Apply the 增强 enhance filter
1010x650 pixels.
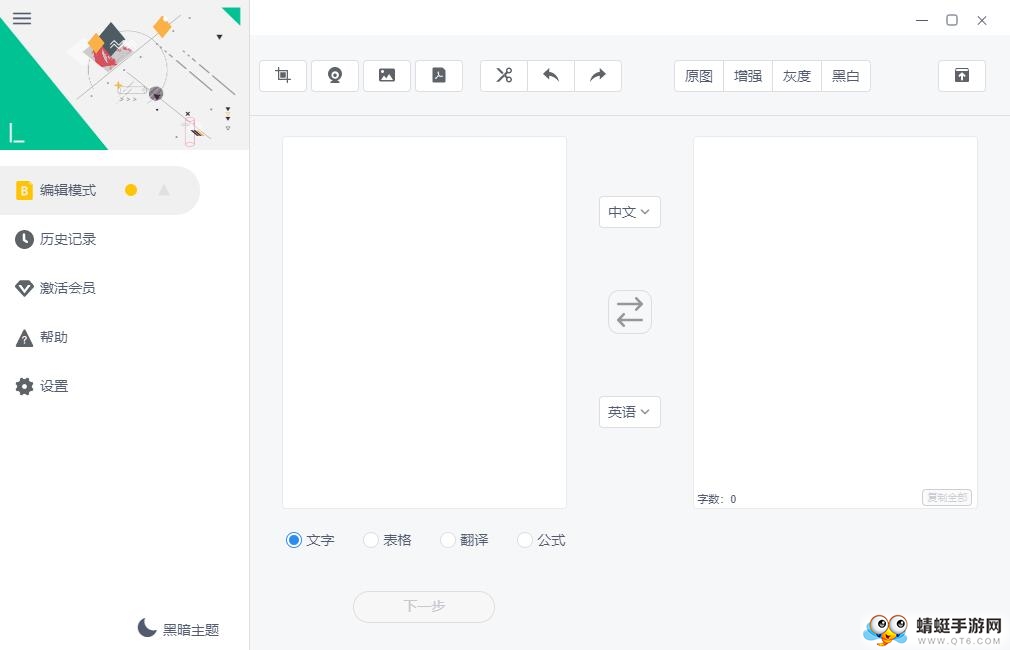pyautogui.click(x=748, y=76)
